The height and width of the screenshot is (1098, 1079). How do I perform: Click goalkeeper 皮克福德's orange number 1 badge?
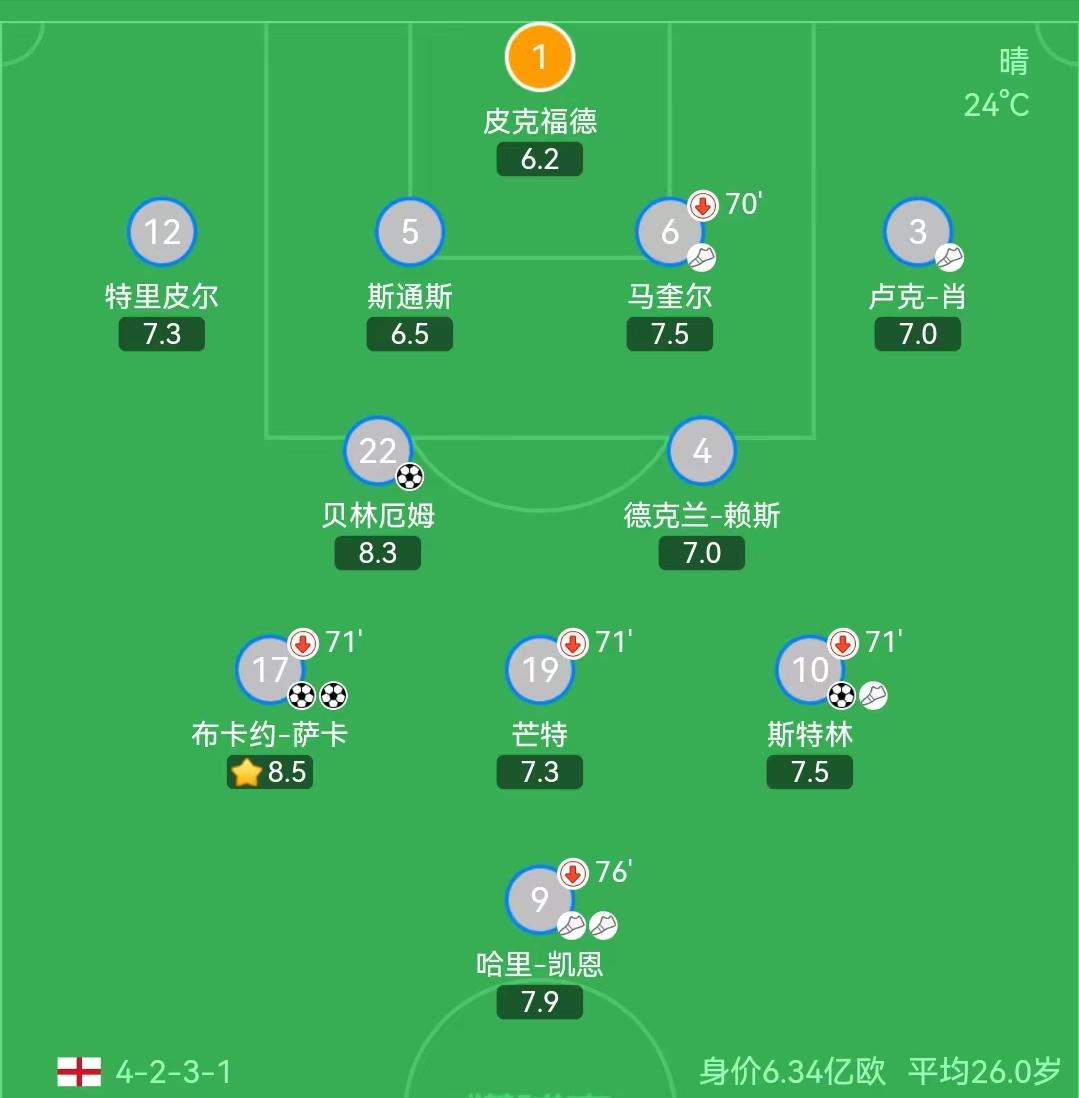point(540,57)
